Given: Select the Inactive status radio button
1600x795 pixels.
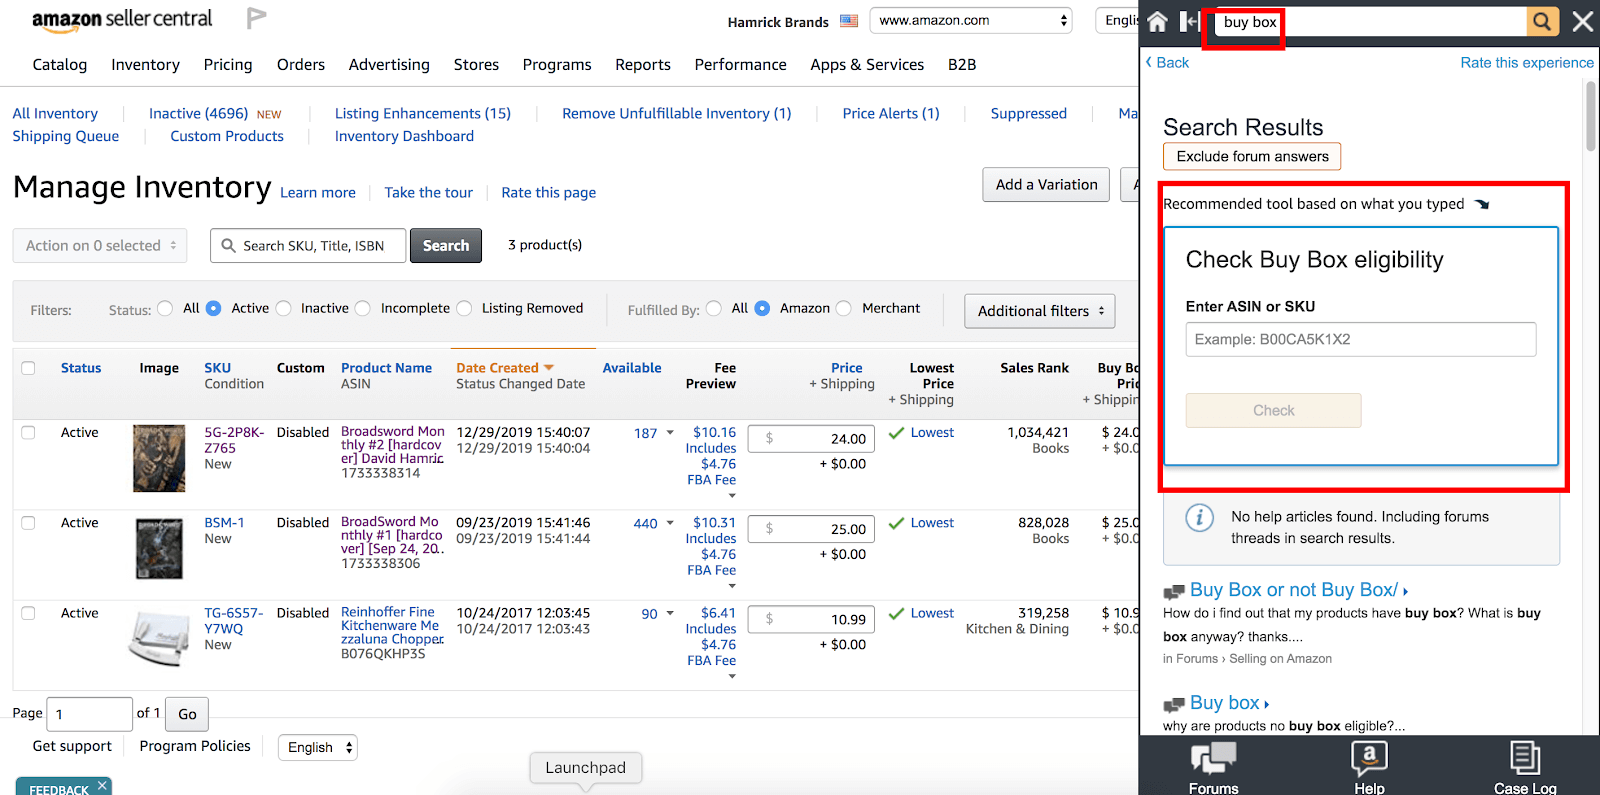Looking at the screenshot, I should 284,308.
